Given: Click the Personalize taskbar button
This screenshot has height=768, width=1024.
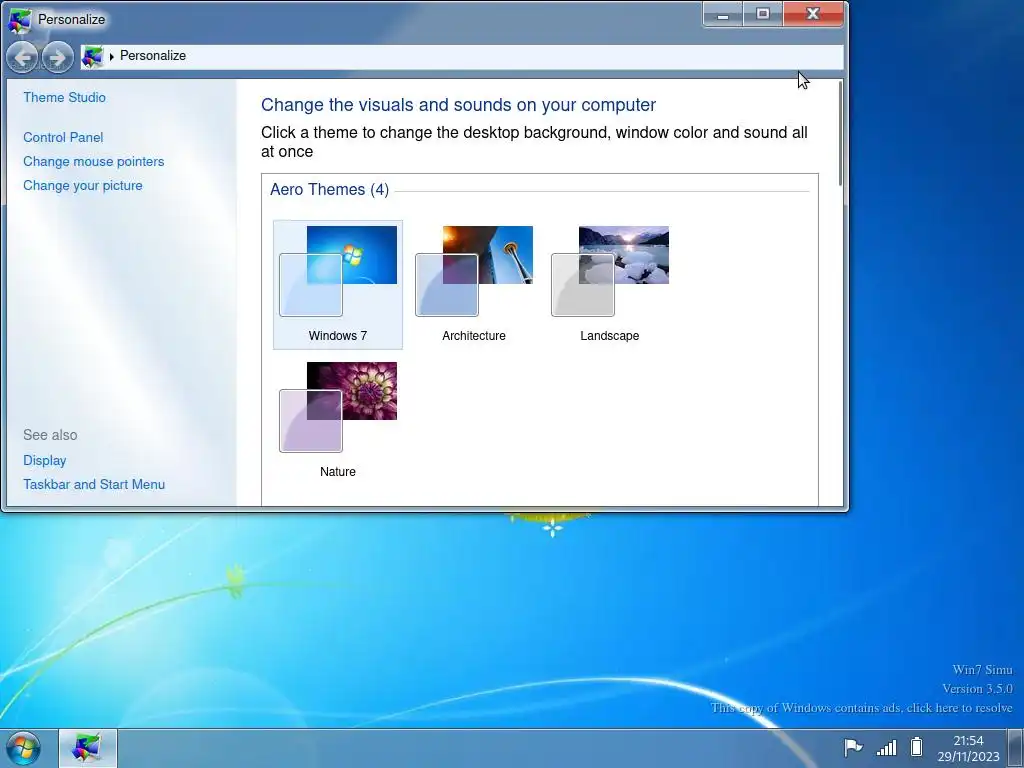Looking at the screenshot, I should pos(88,748).
